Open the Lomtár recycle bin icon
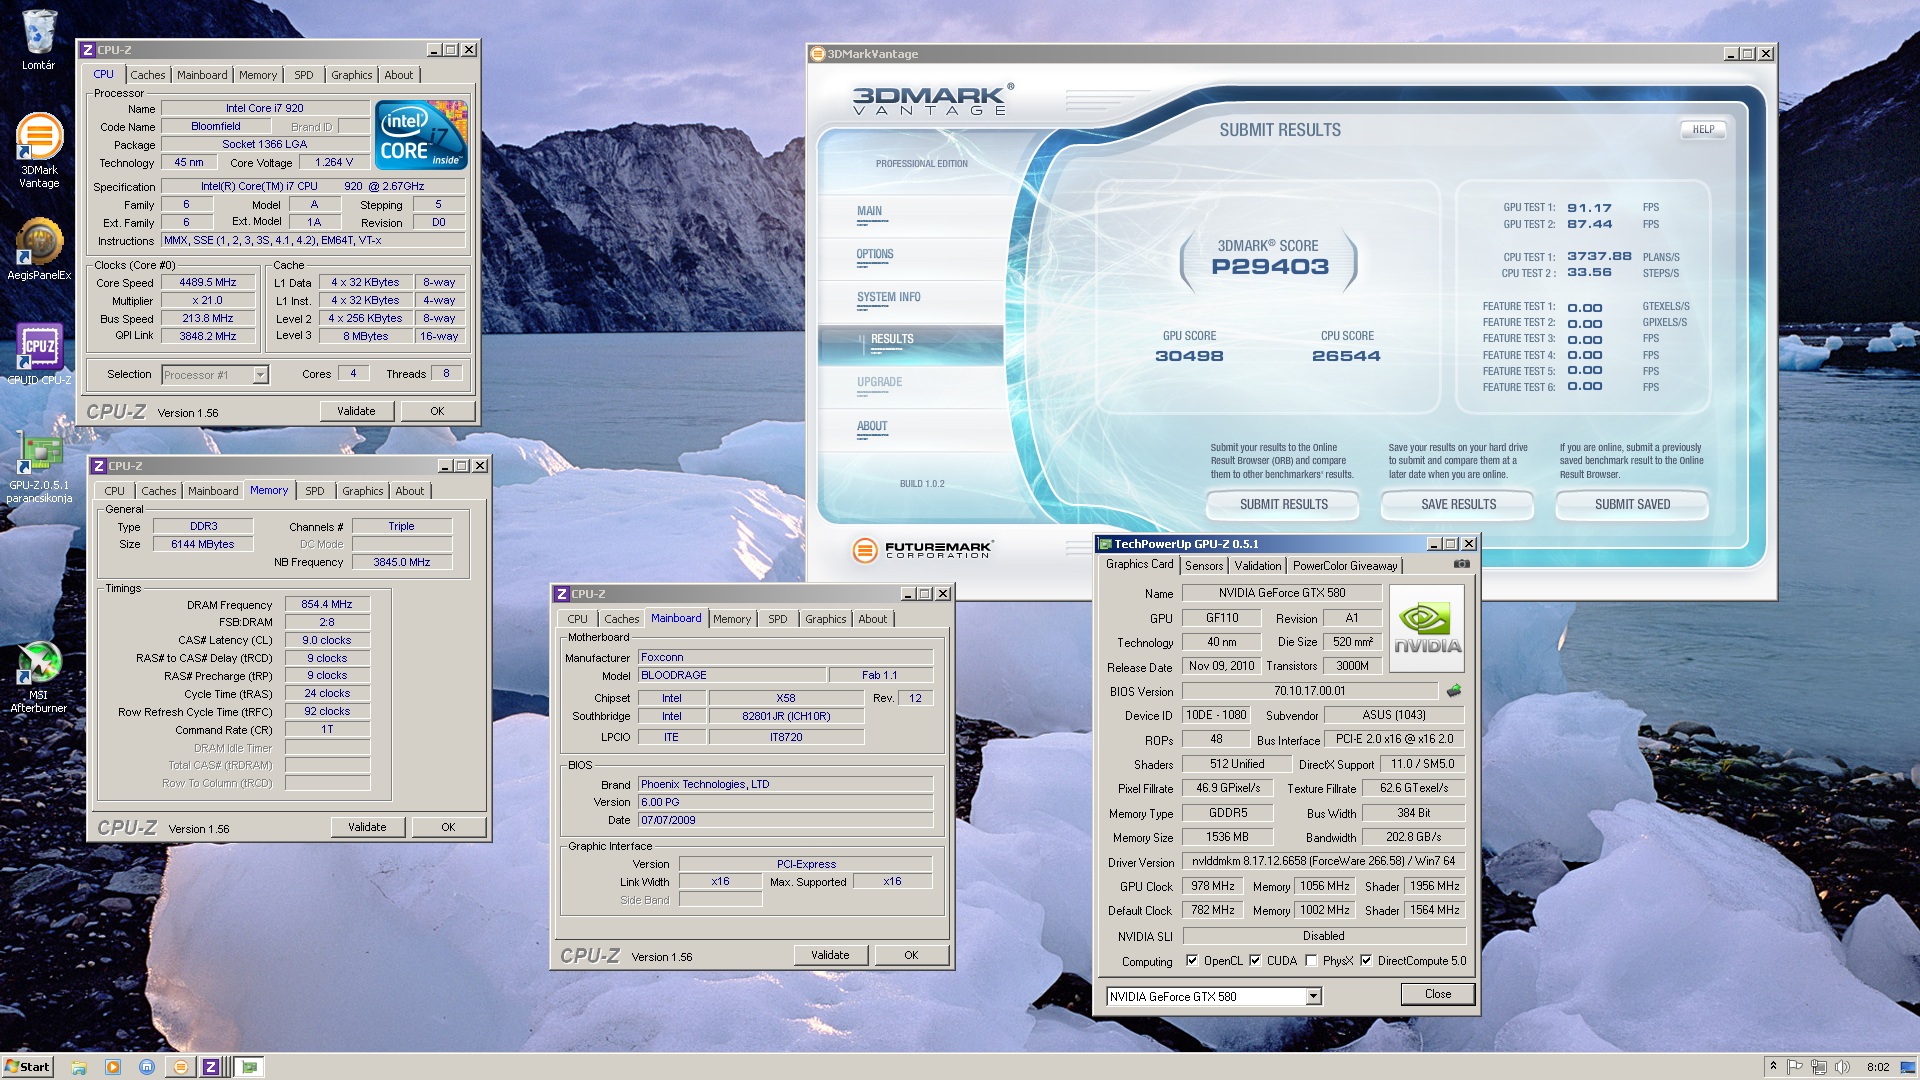The image size is (1920, 1080). pos(39,33)
